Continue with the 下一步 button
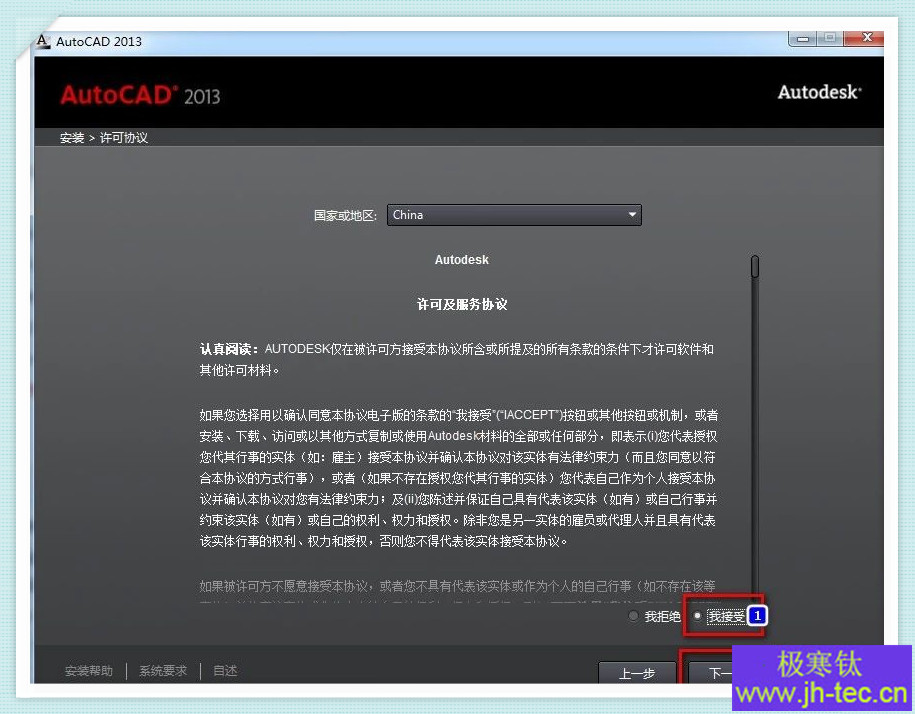Screen dimensions: 915x714 point(711,673)
